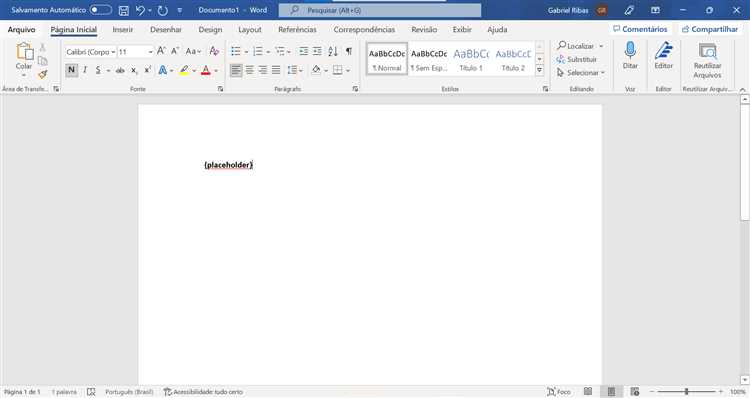Viewport: 750px width, 398px height.
Task: Expand the styles gallery more arrow
Action: click(x=540, y=70)
